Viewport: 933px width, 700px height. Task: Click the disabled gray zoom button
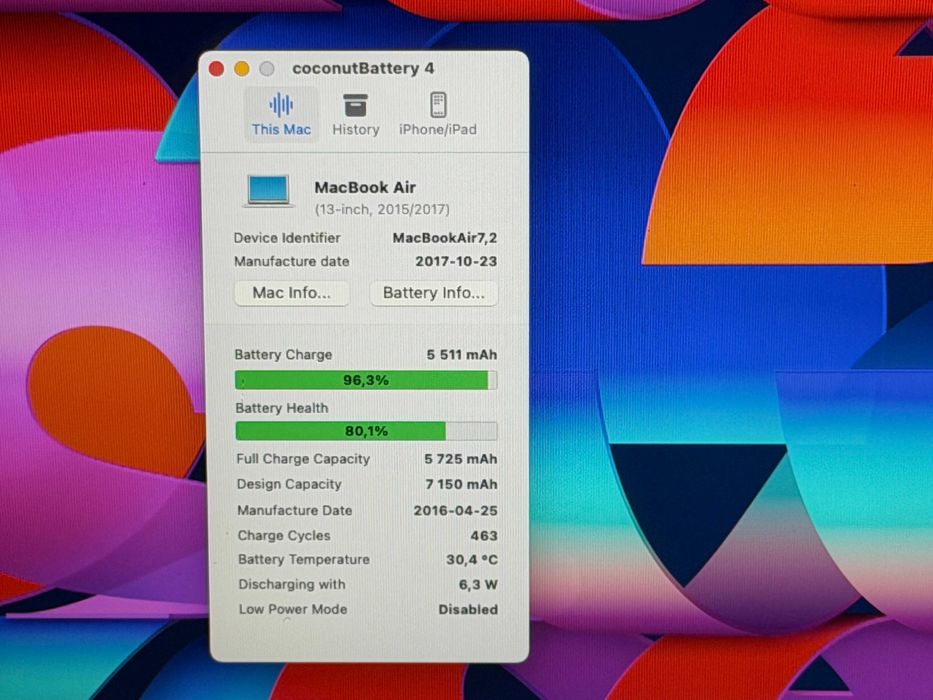coord(267,69)
